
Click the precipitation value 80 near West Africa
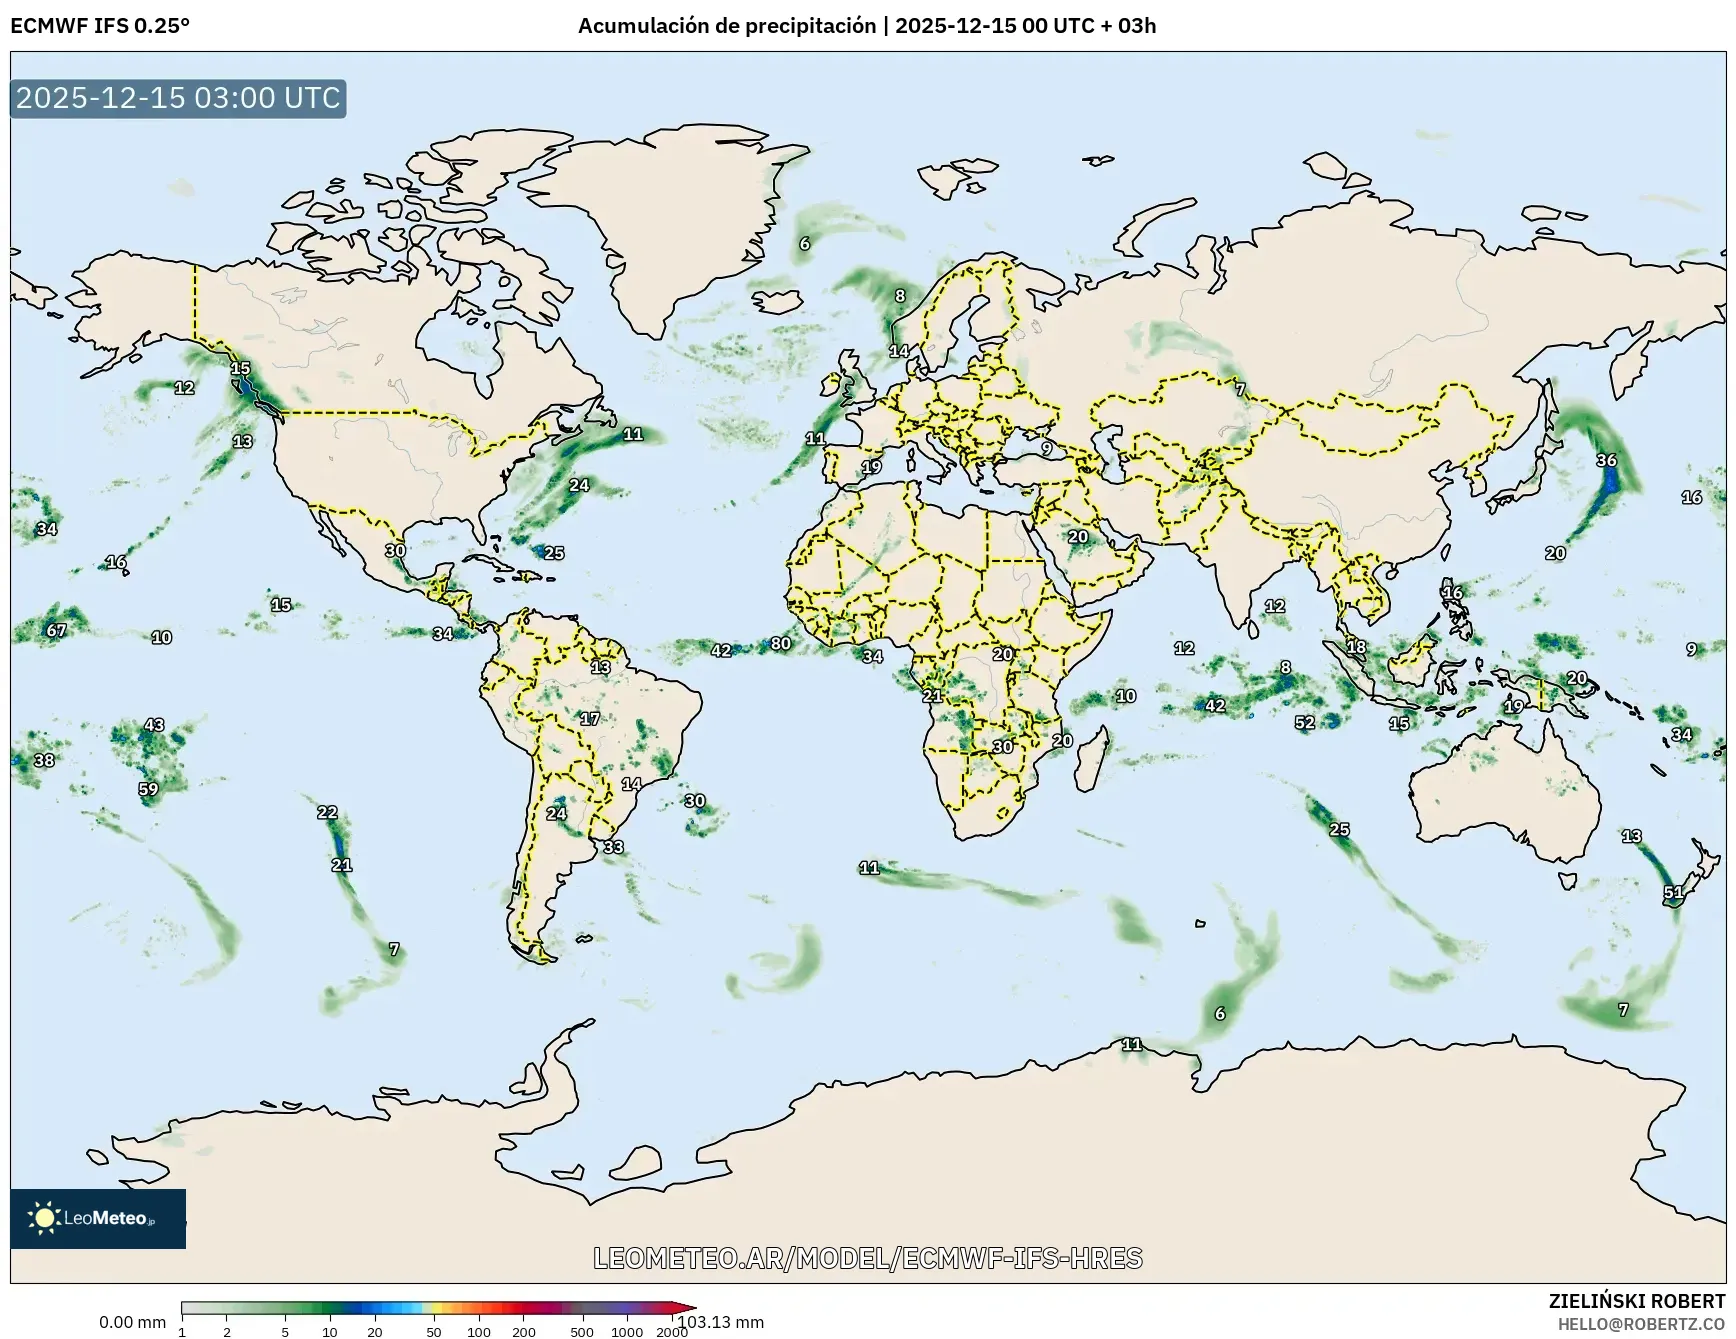781,645
